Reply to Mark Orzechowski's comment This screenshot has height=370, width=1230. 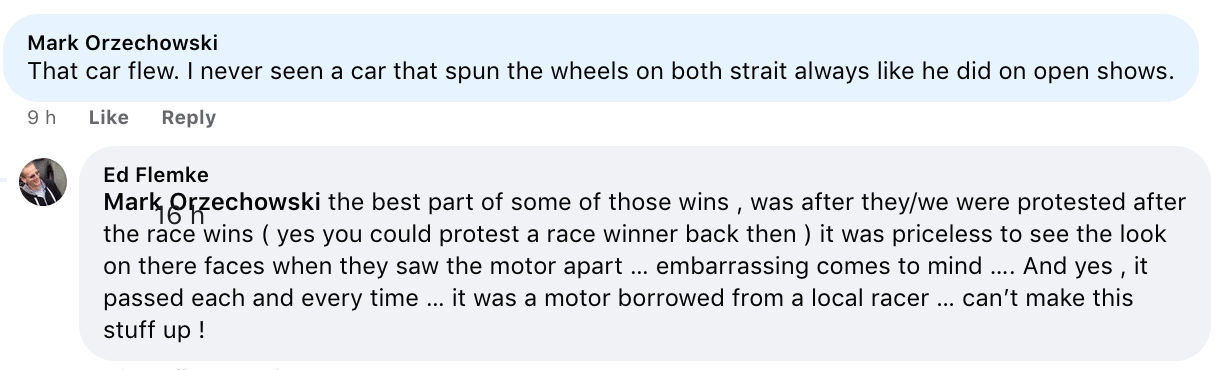(x=189, y=118)
